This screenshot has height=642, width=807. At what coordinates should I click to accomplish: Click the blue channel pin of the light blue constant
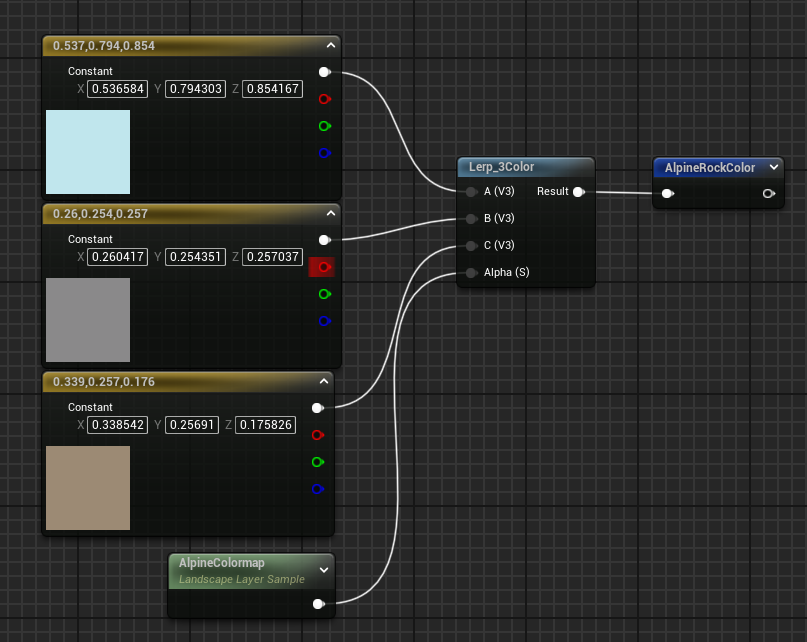click(x=322, y=153)
